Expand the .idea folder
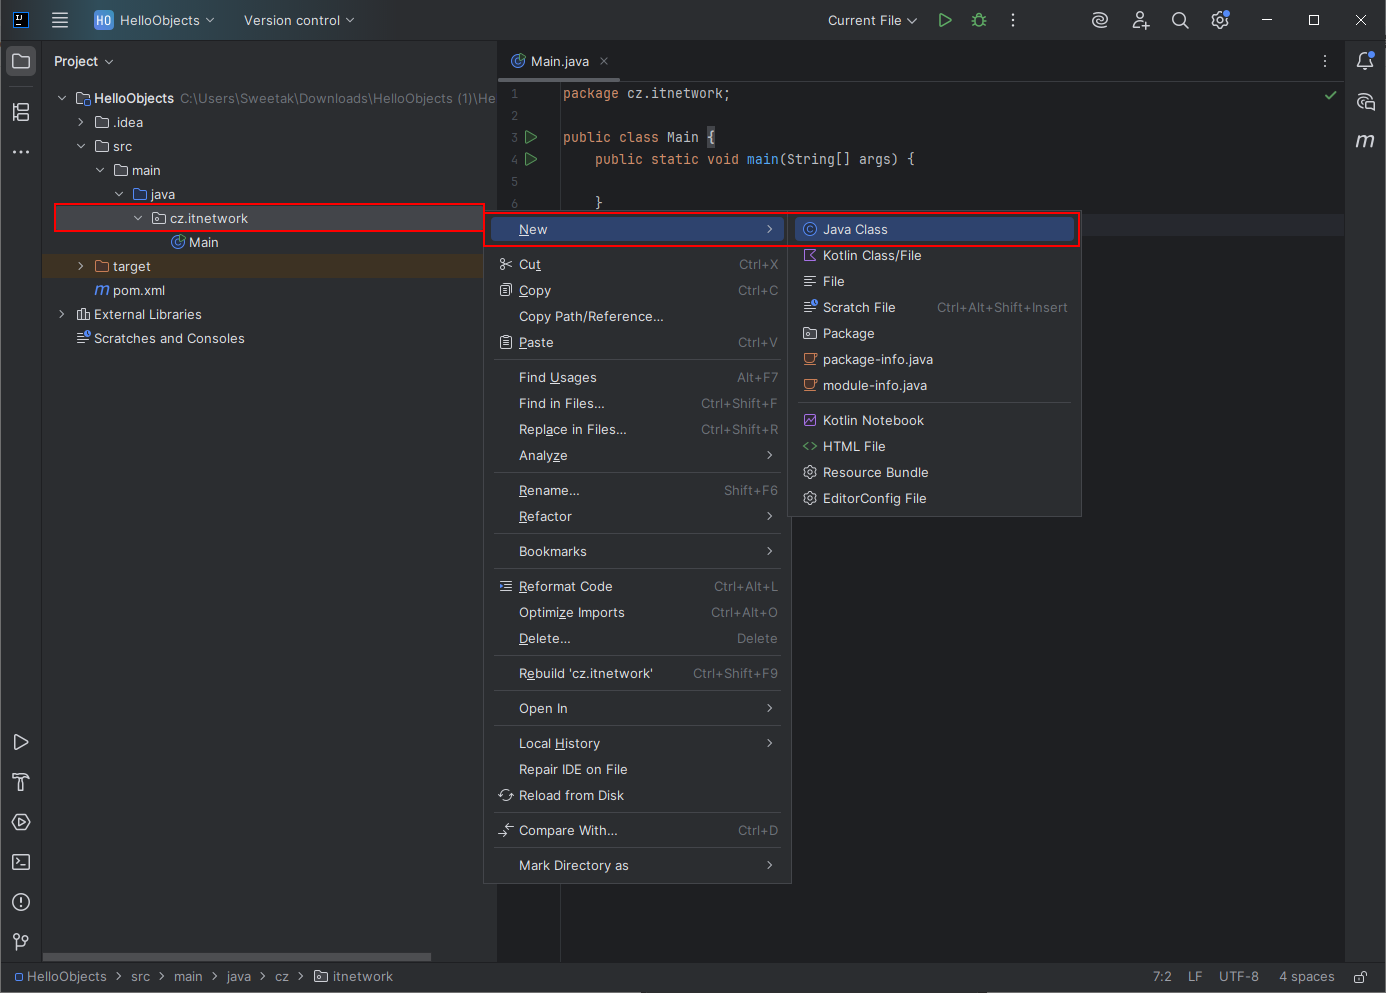The width and height of the screenshot is (1386, 993). coord(81,122)
